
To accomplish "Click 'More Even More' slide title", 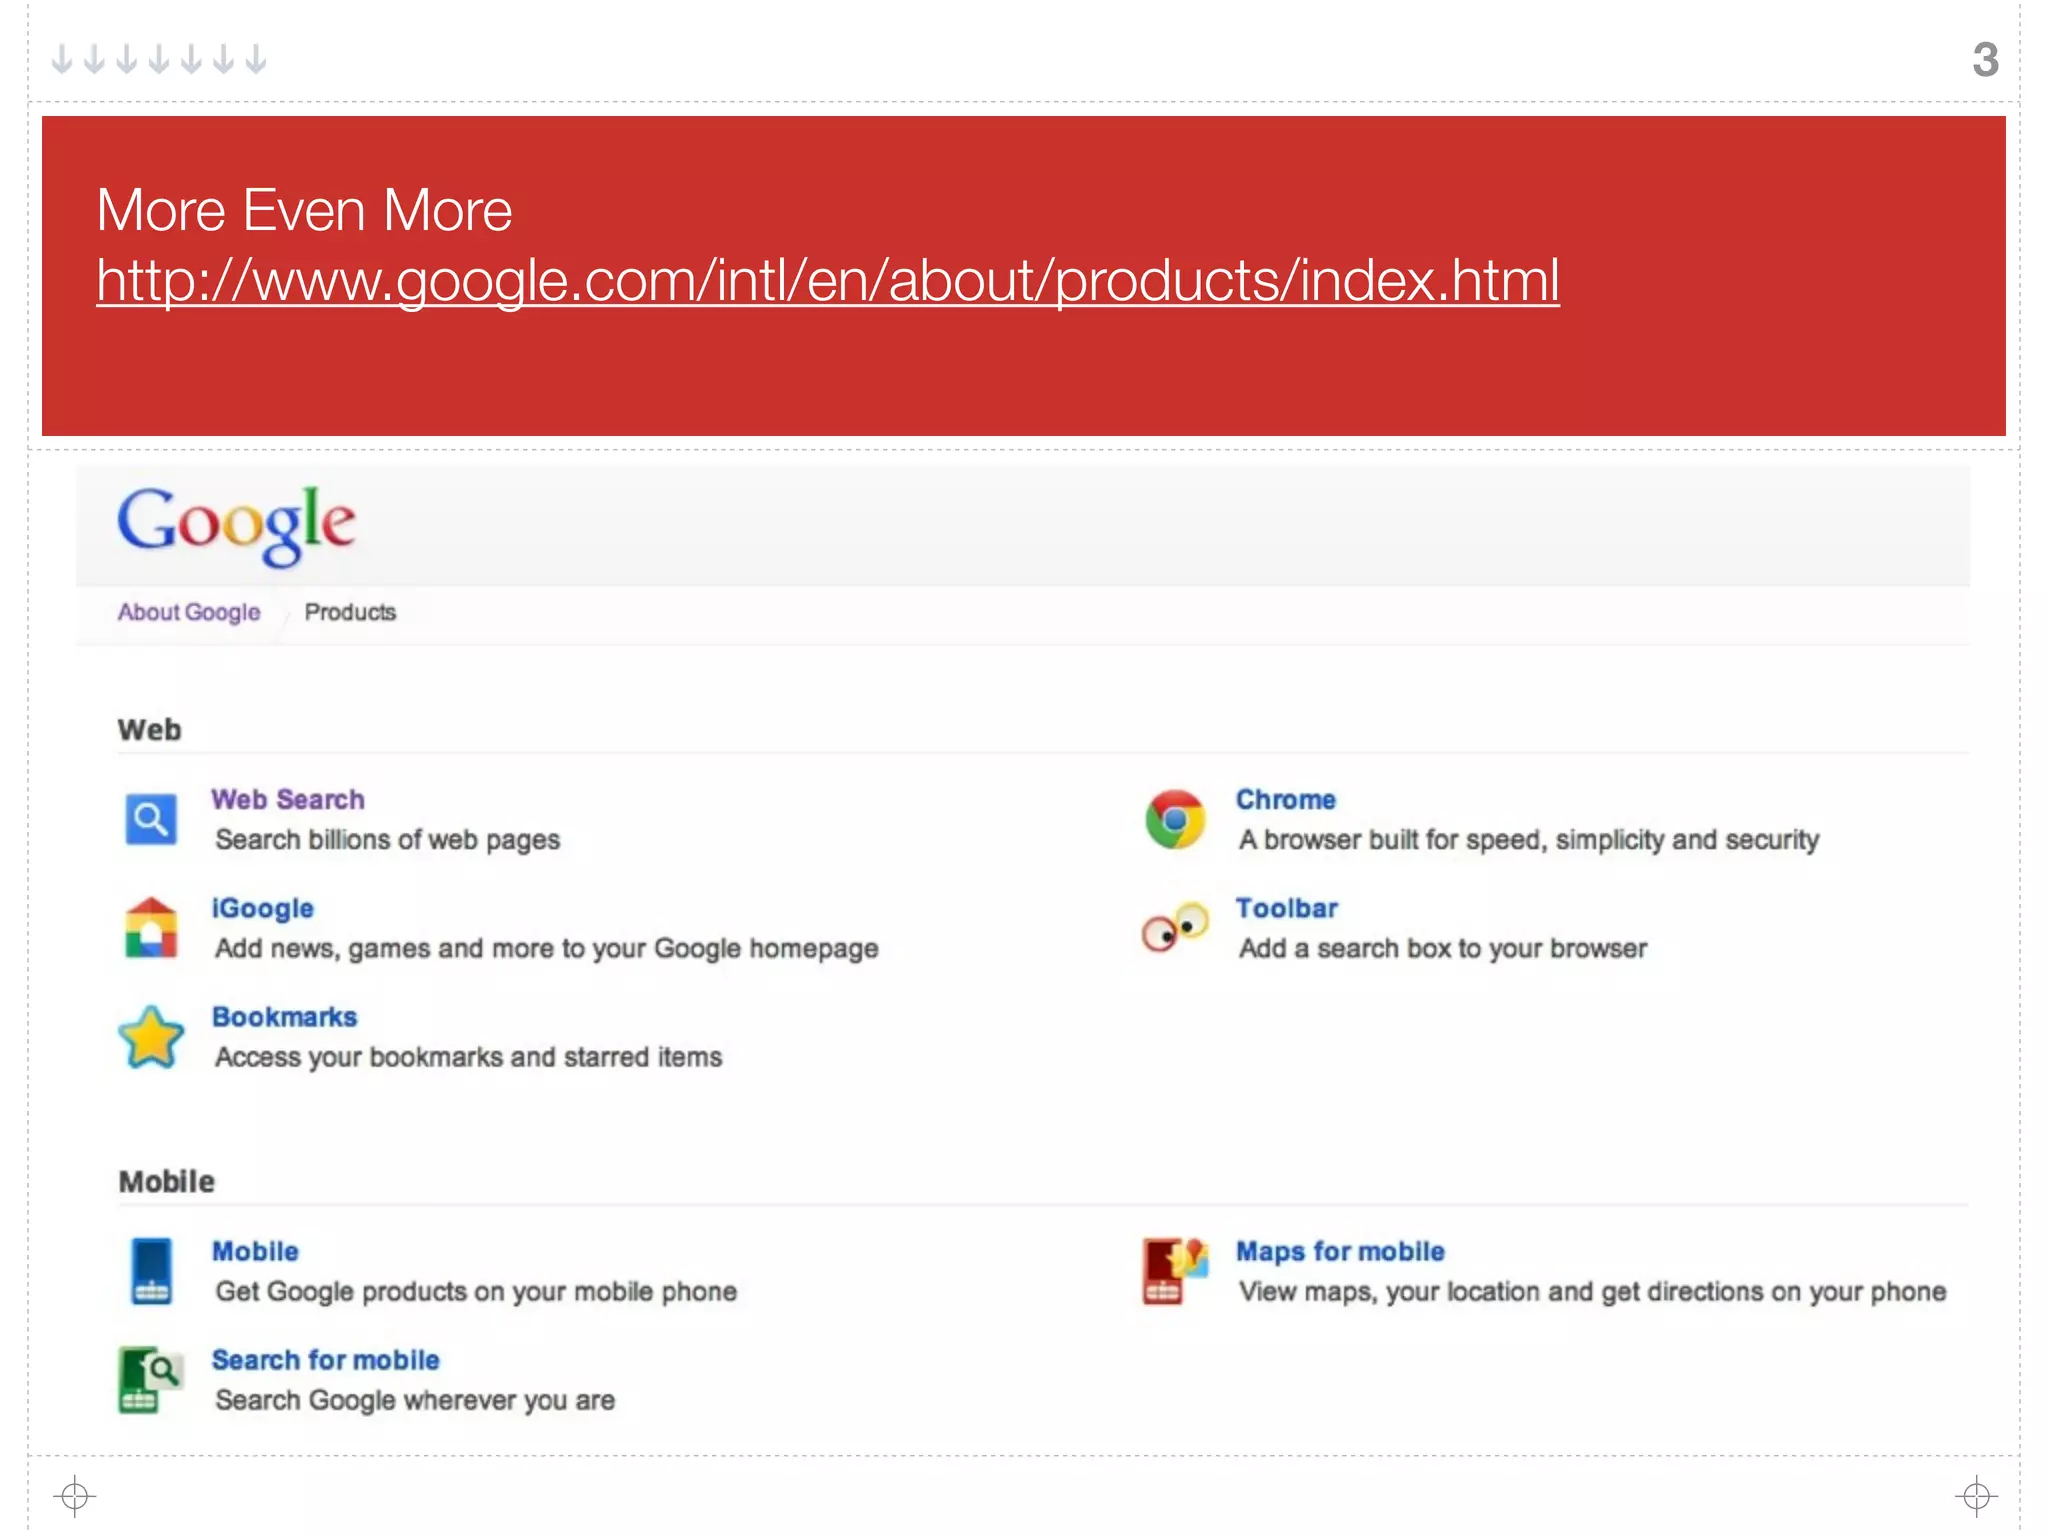I will coord(304,210).
